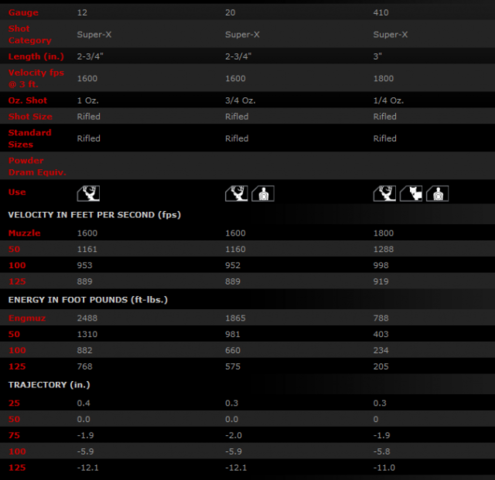The height and width of the screenshot is (480, 495).
Task: Select the Oz. Shot row label
Action: pyautogui.click(x=28, y=100)
